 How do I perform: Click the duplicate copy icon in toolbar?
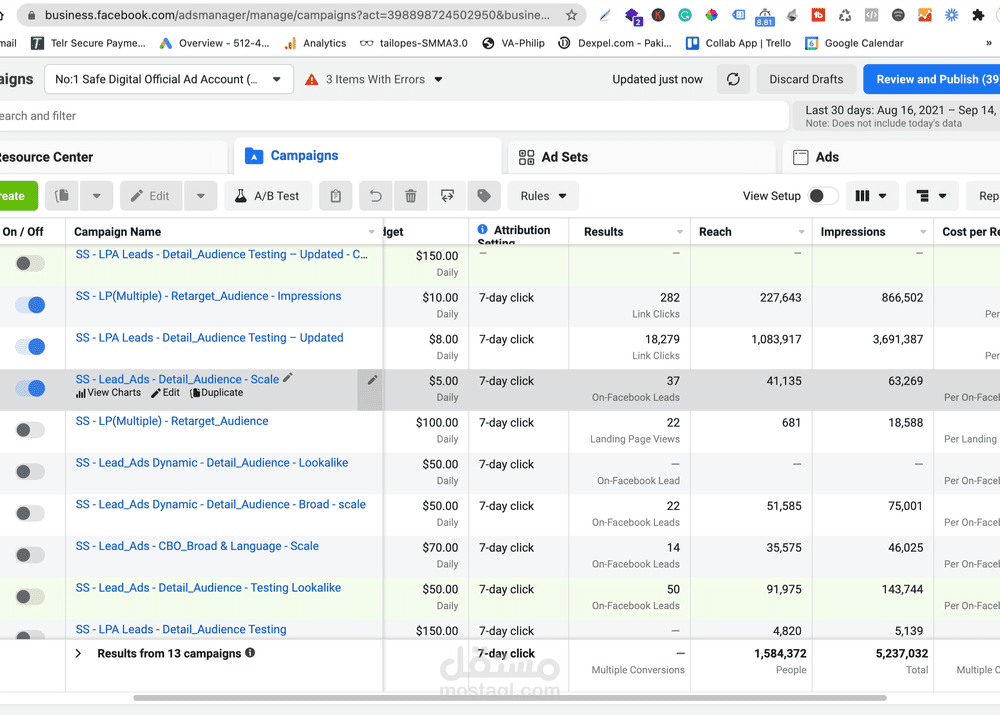(63, 196)
